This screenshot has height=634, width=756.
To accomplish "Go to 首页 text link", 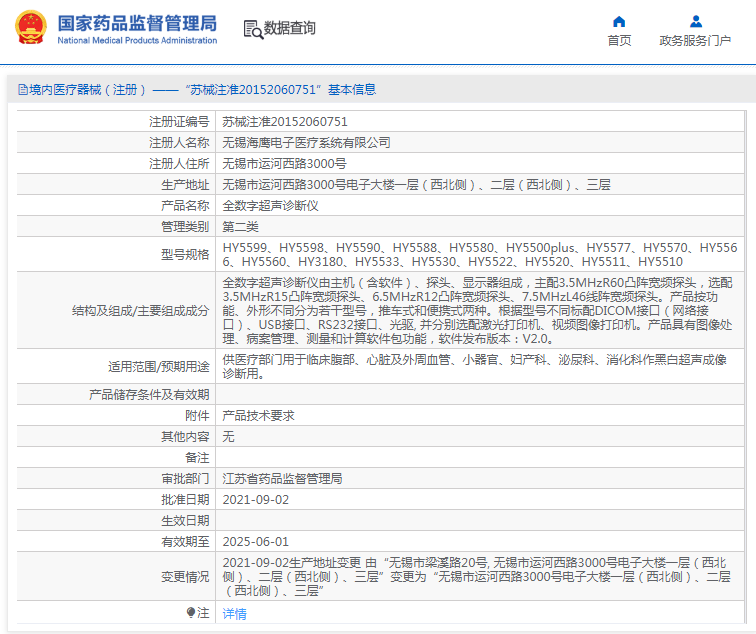I will pos(619,40).
